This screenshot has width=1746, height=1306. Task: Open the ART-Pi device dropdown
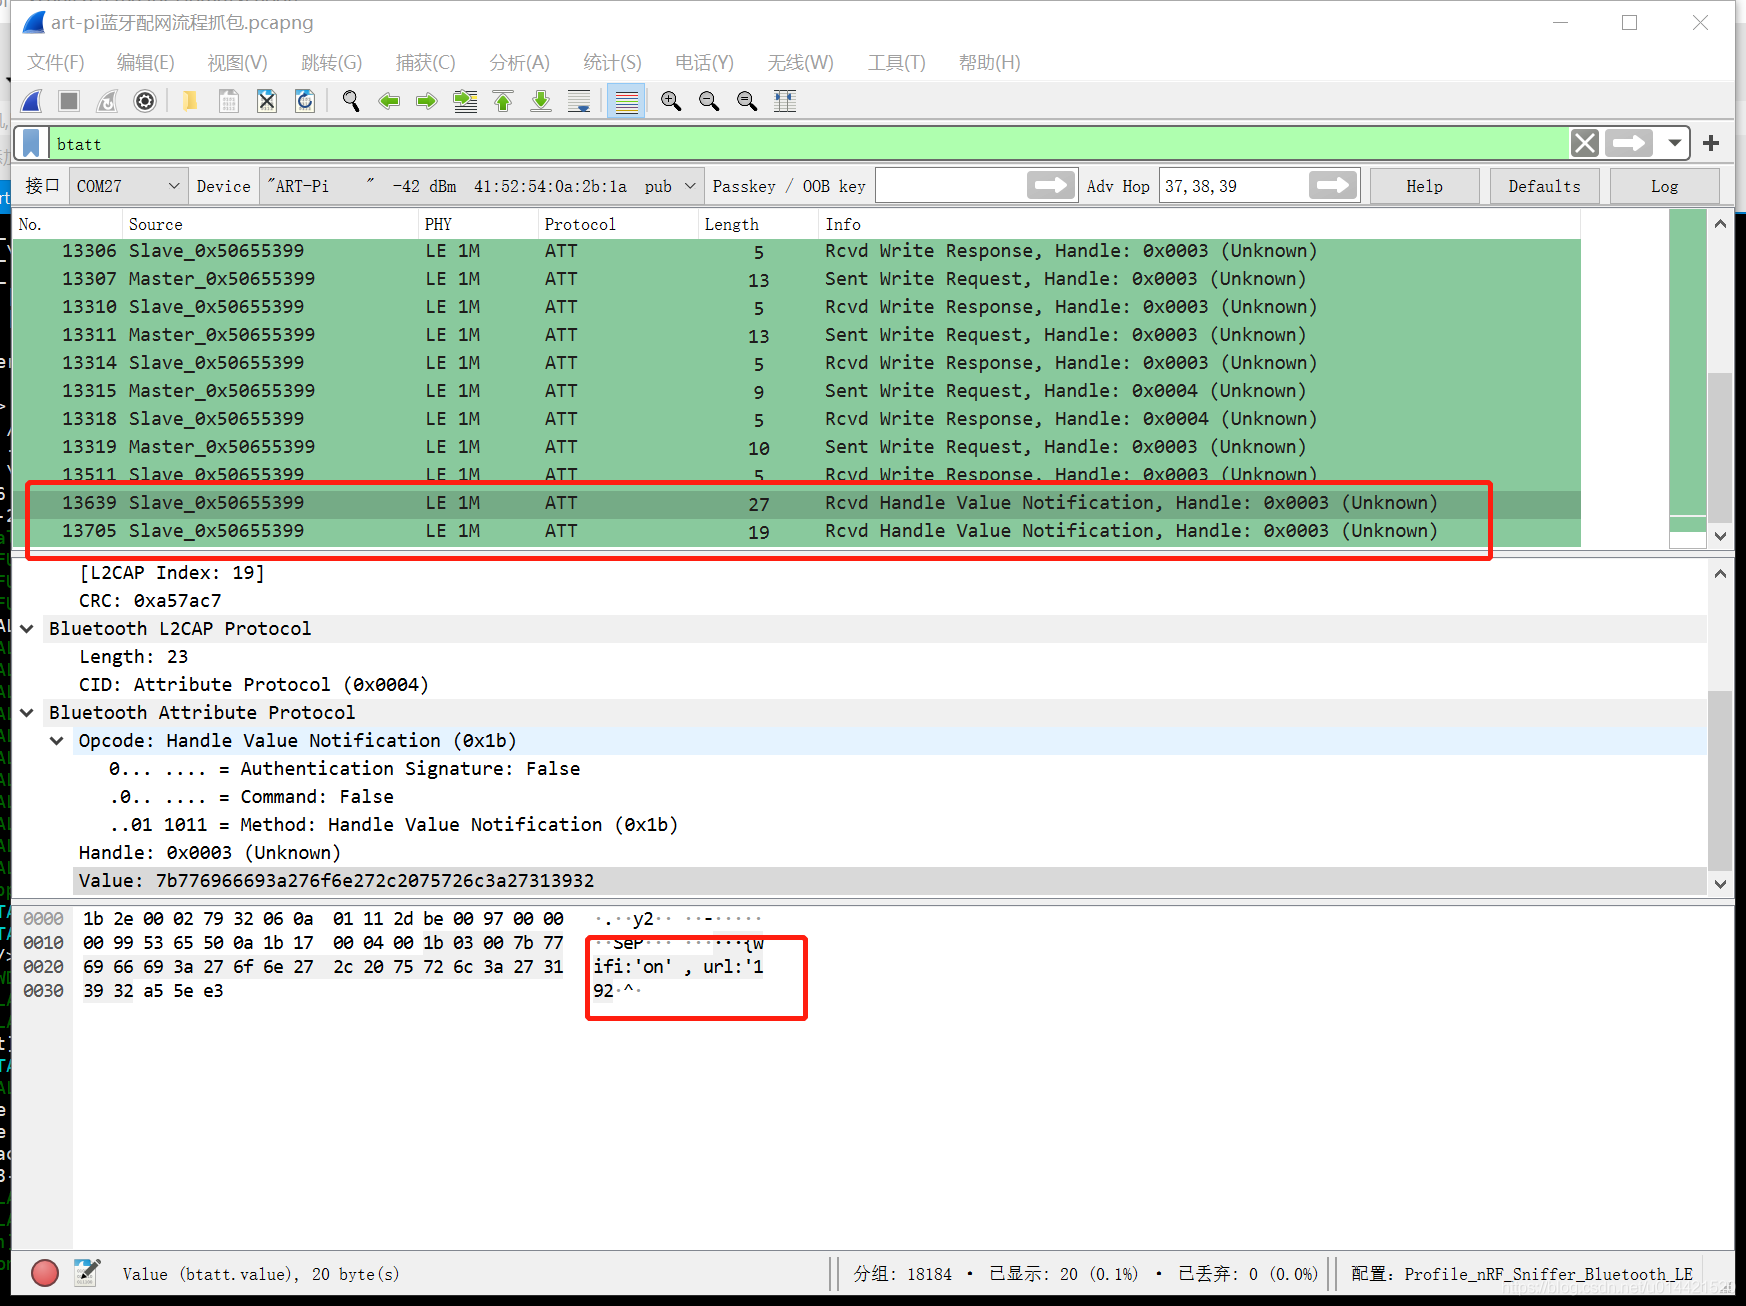pos(481,186)
